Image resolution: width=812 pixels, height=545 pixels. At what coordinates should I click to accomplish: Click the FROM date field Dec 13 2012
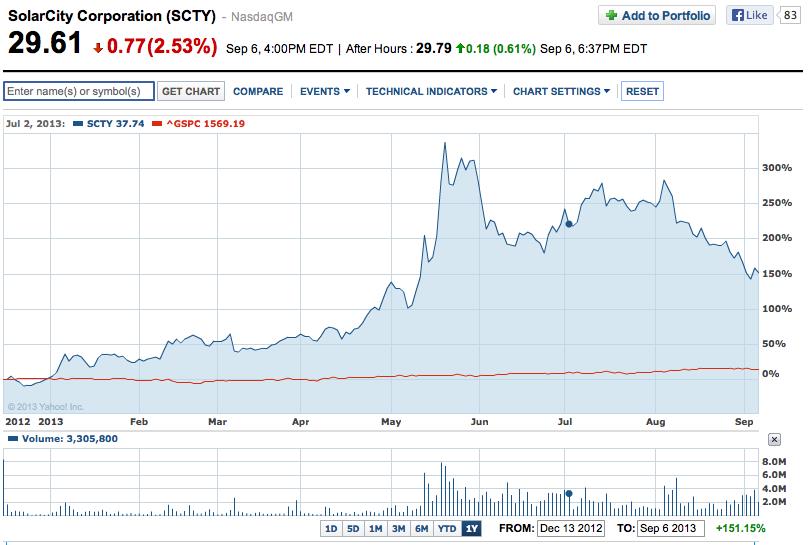click(x=571, y=528)
